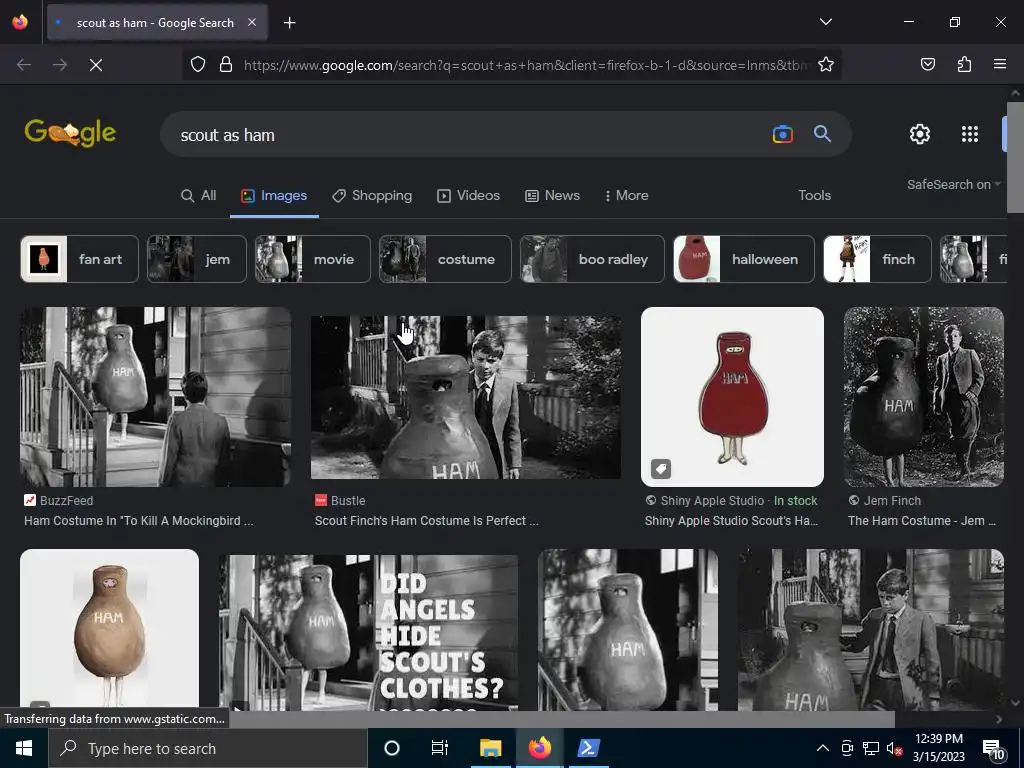Switch to the News tab
This screenshot has height=768, width=1024.
click(x=552, y=195)
